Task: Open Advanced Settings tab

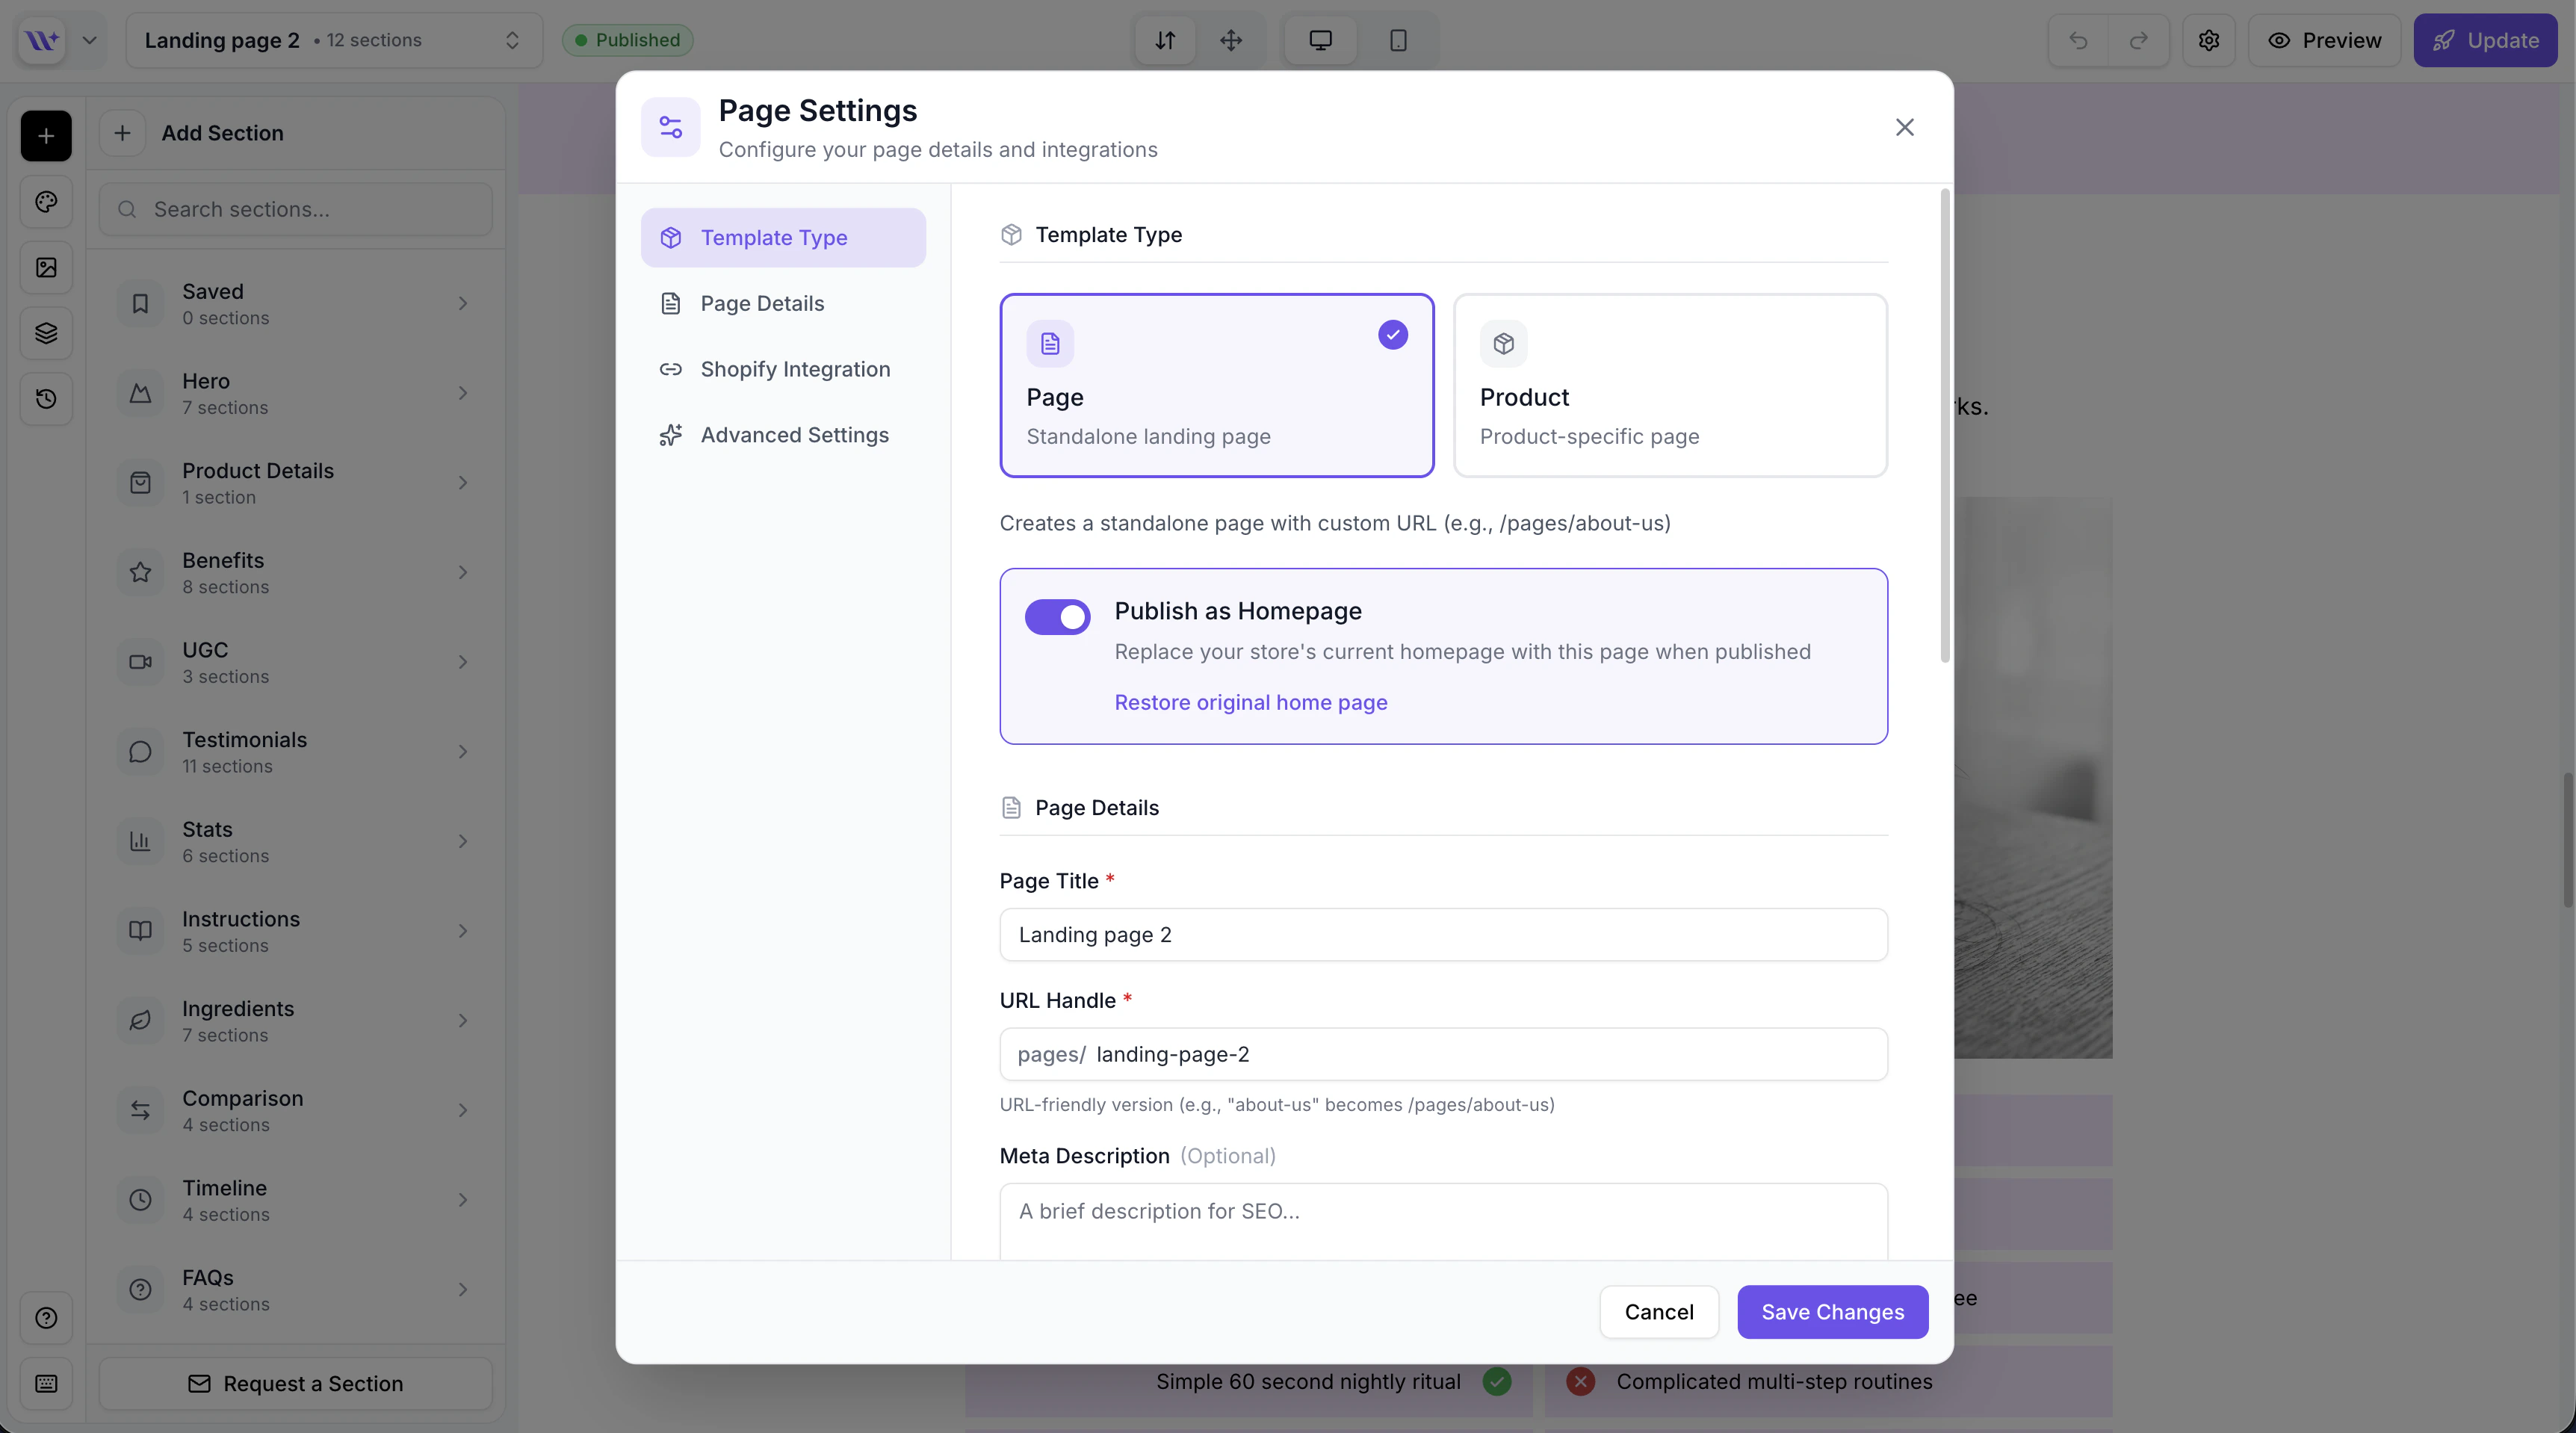Action: [x=794, y=435]
